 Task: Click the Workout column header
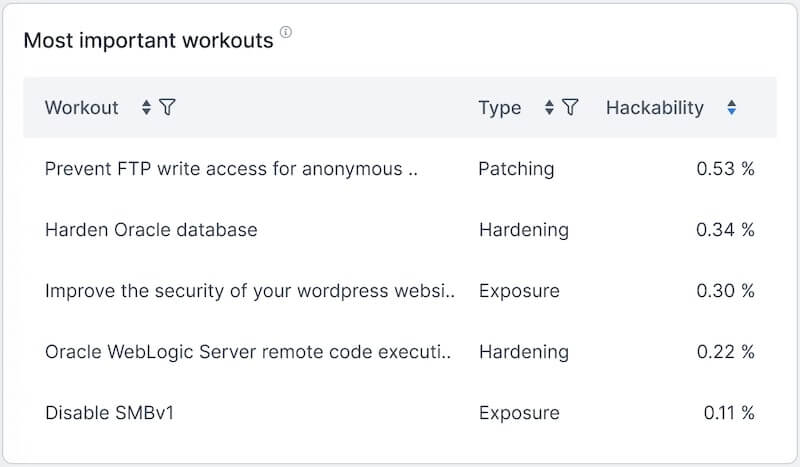(82, 108)
